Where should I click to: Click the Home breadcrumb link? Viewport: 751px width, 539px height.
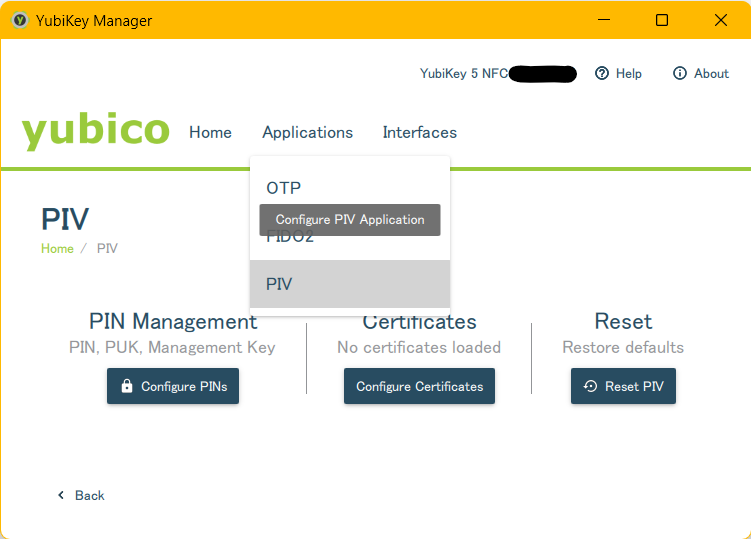point(57,248)
